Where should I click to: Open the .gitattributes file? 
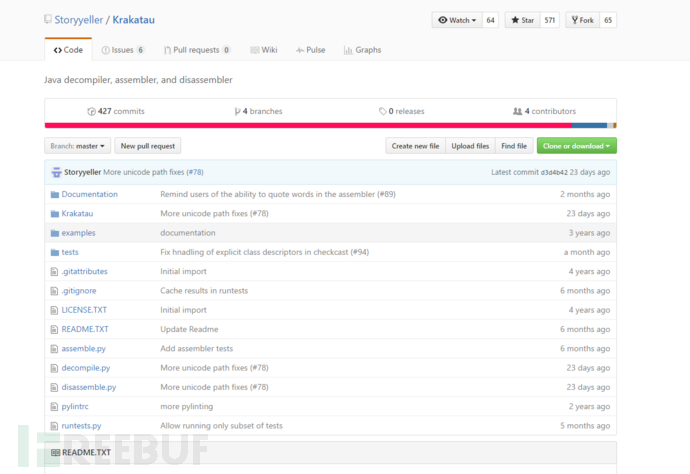(x=84, y=272)
